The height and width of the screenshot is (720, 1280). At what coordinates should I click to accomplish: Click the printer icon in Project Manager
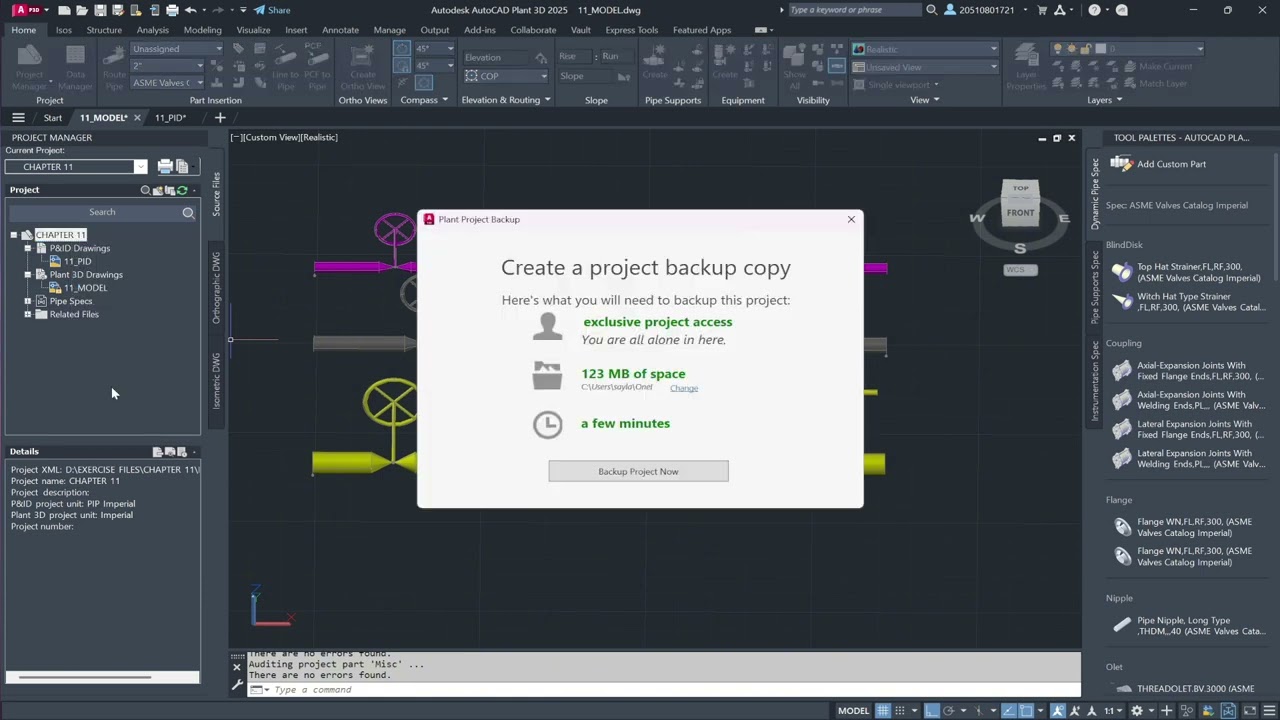[x=165, y=166]
